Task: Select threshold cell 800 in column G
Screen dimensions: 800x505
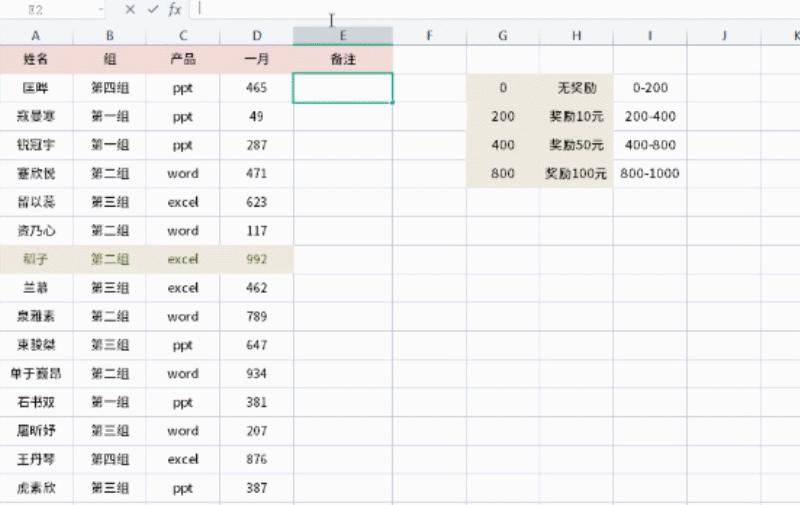Action: tap(503, 173)
